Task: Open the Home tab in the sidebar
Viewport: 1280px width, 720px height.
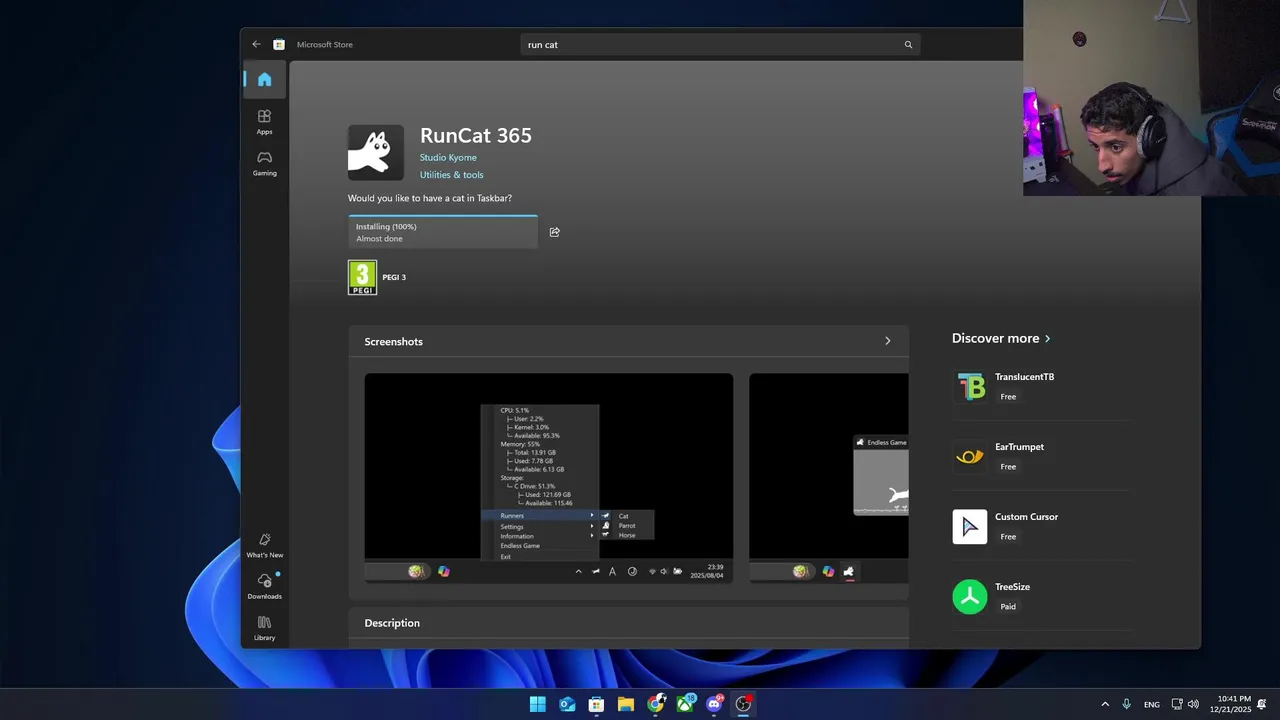Action: (x=264, y=79)
